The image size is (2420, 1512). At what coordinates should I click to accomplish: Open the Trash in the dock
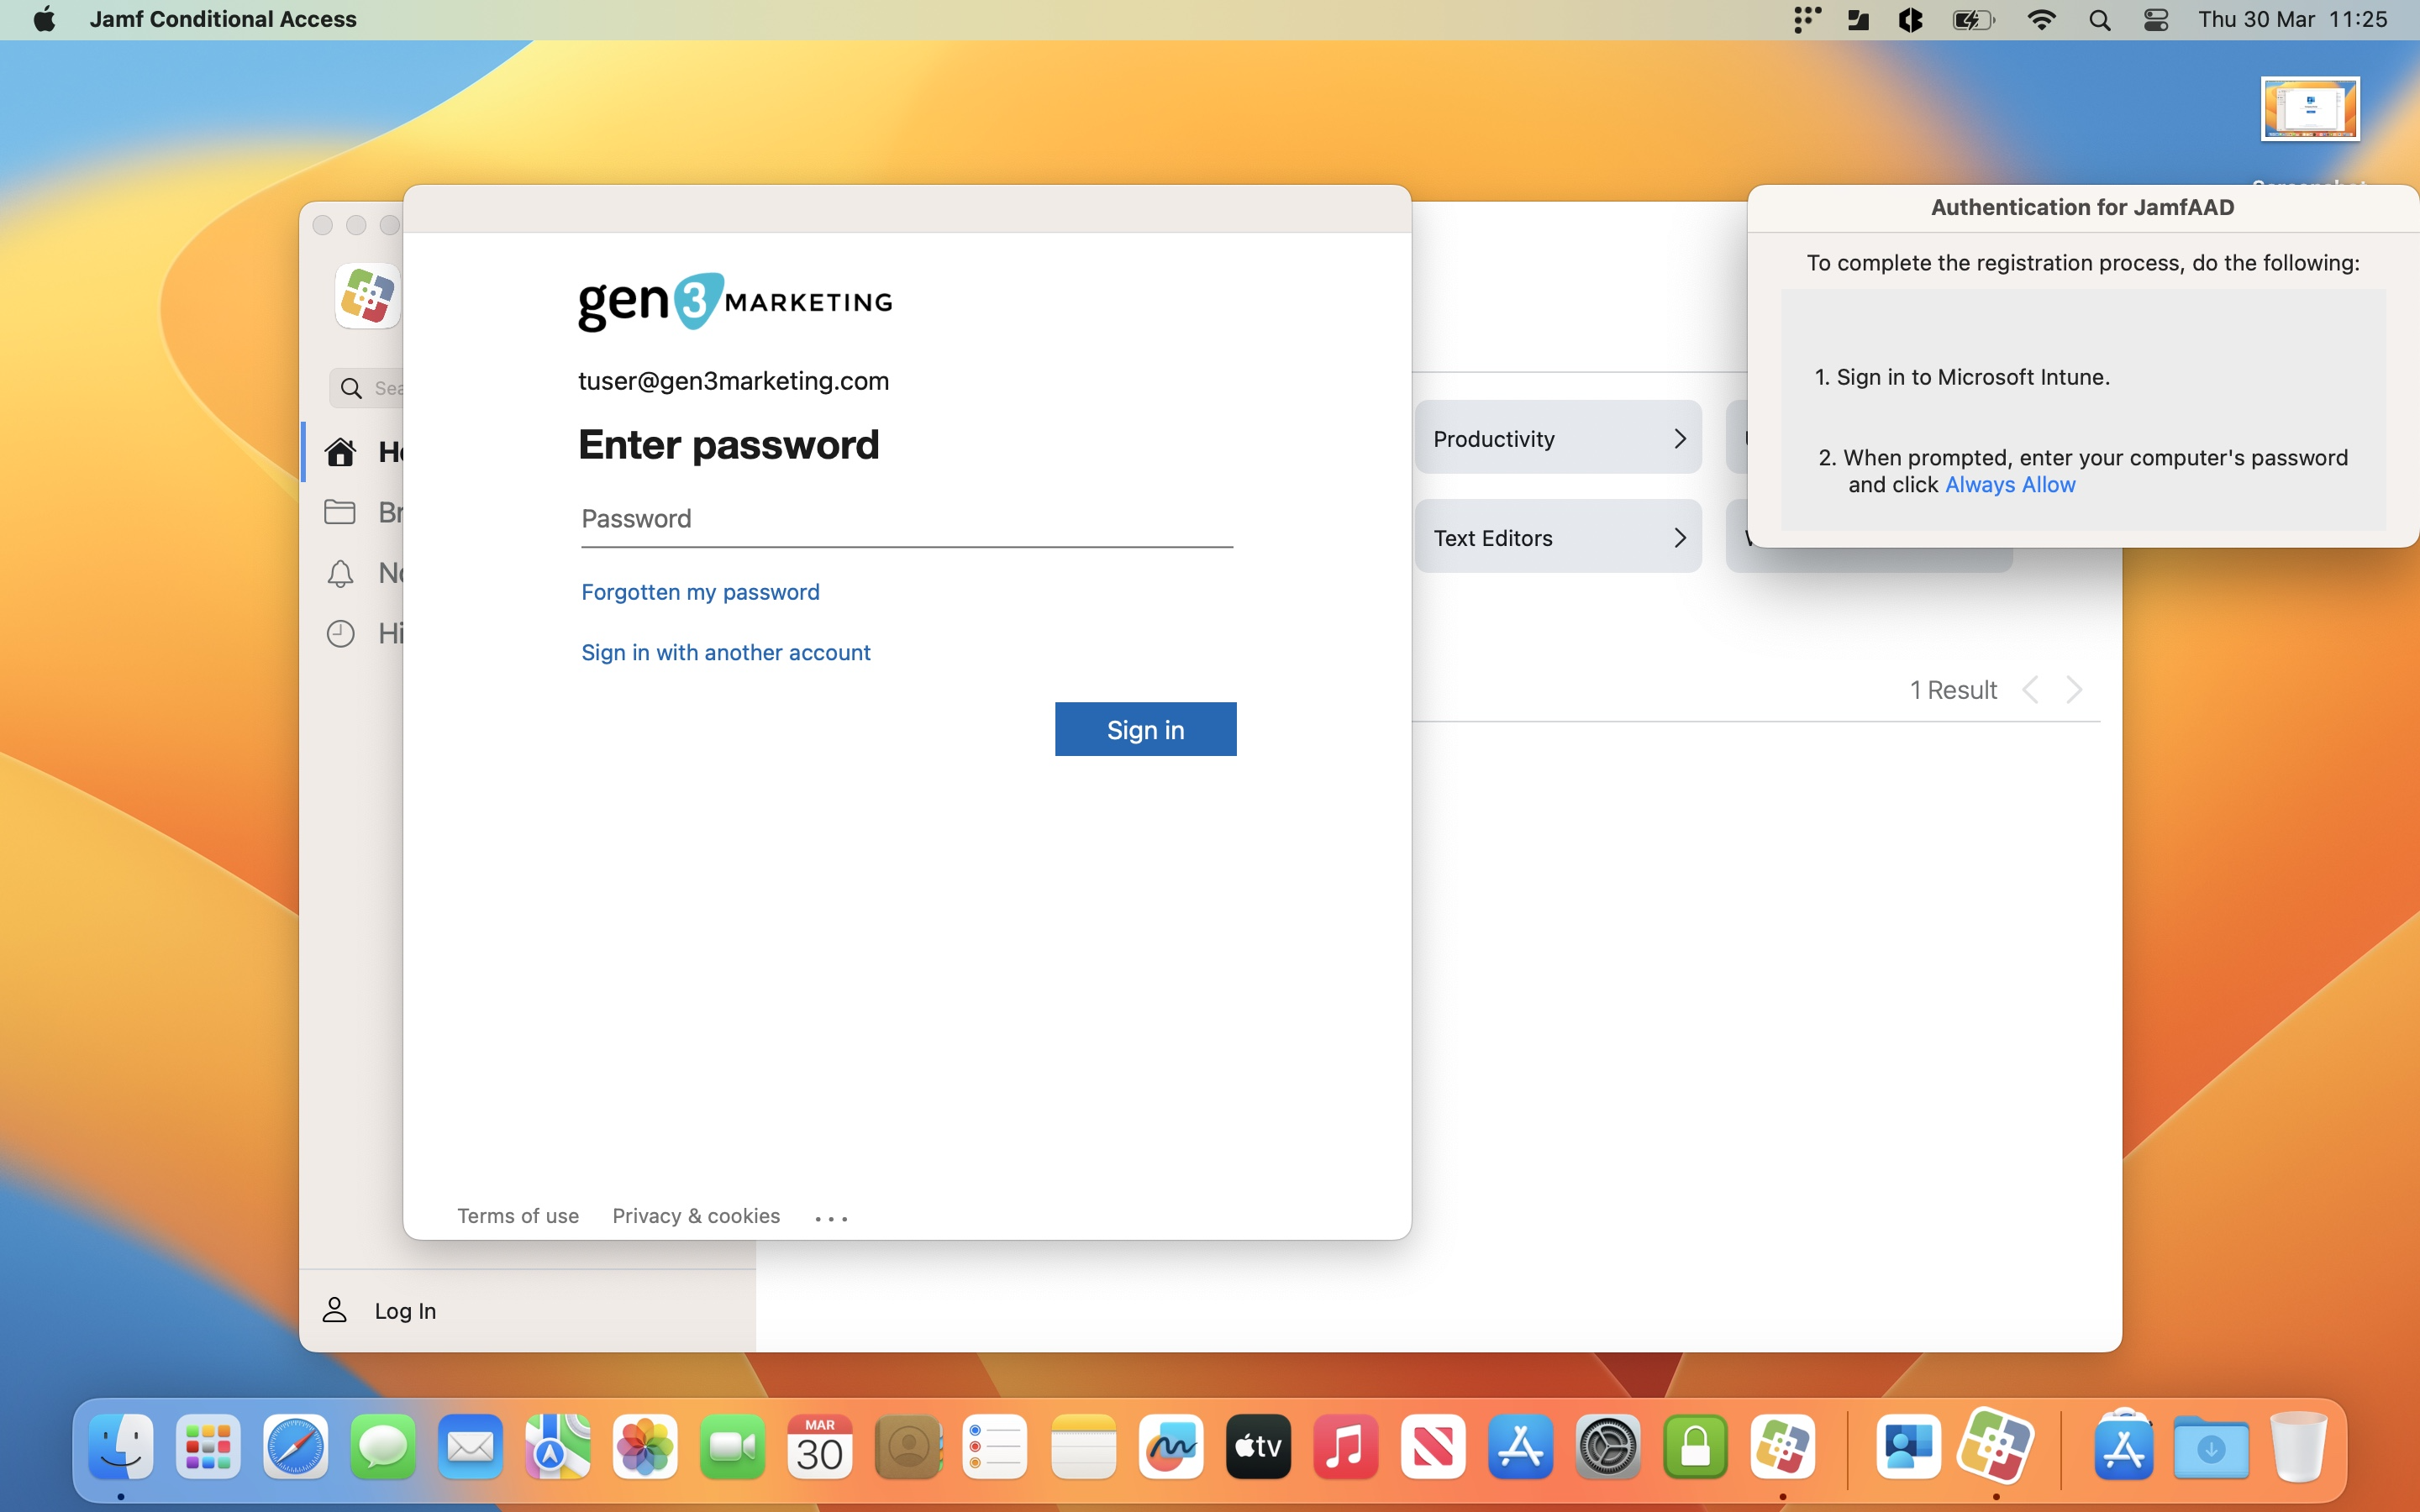coord(2298,1446)
